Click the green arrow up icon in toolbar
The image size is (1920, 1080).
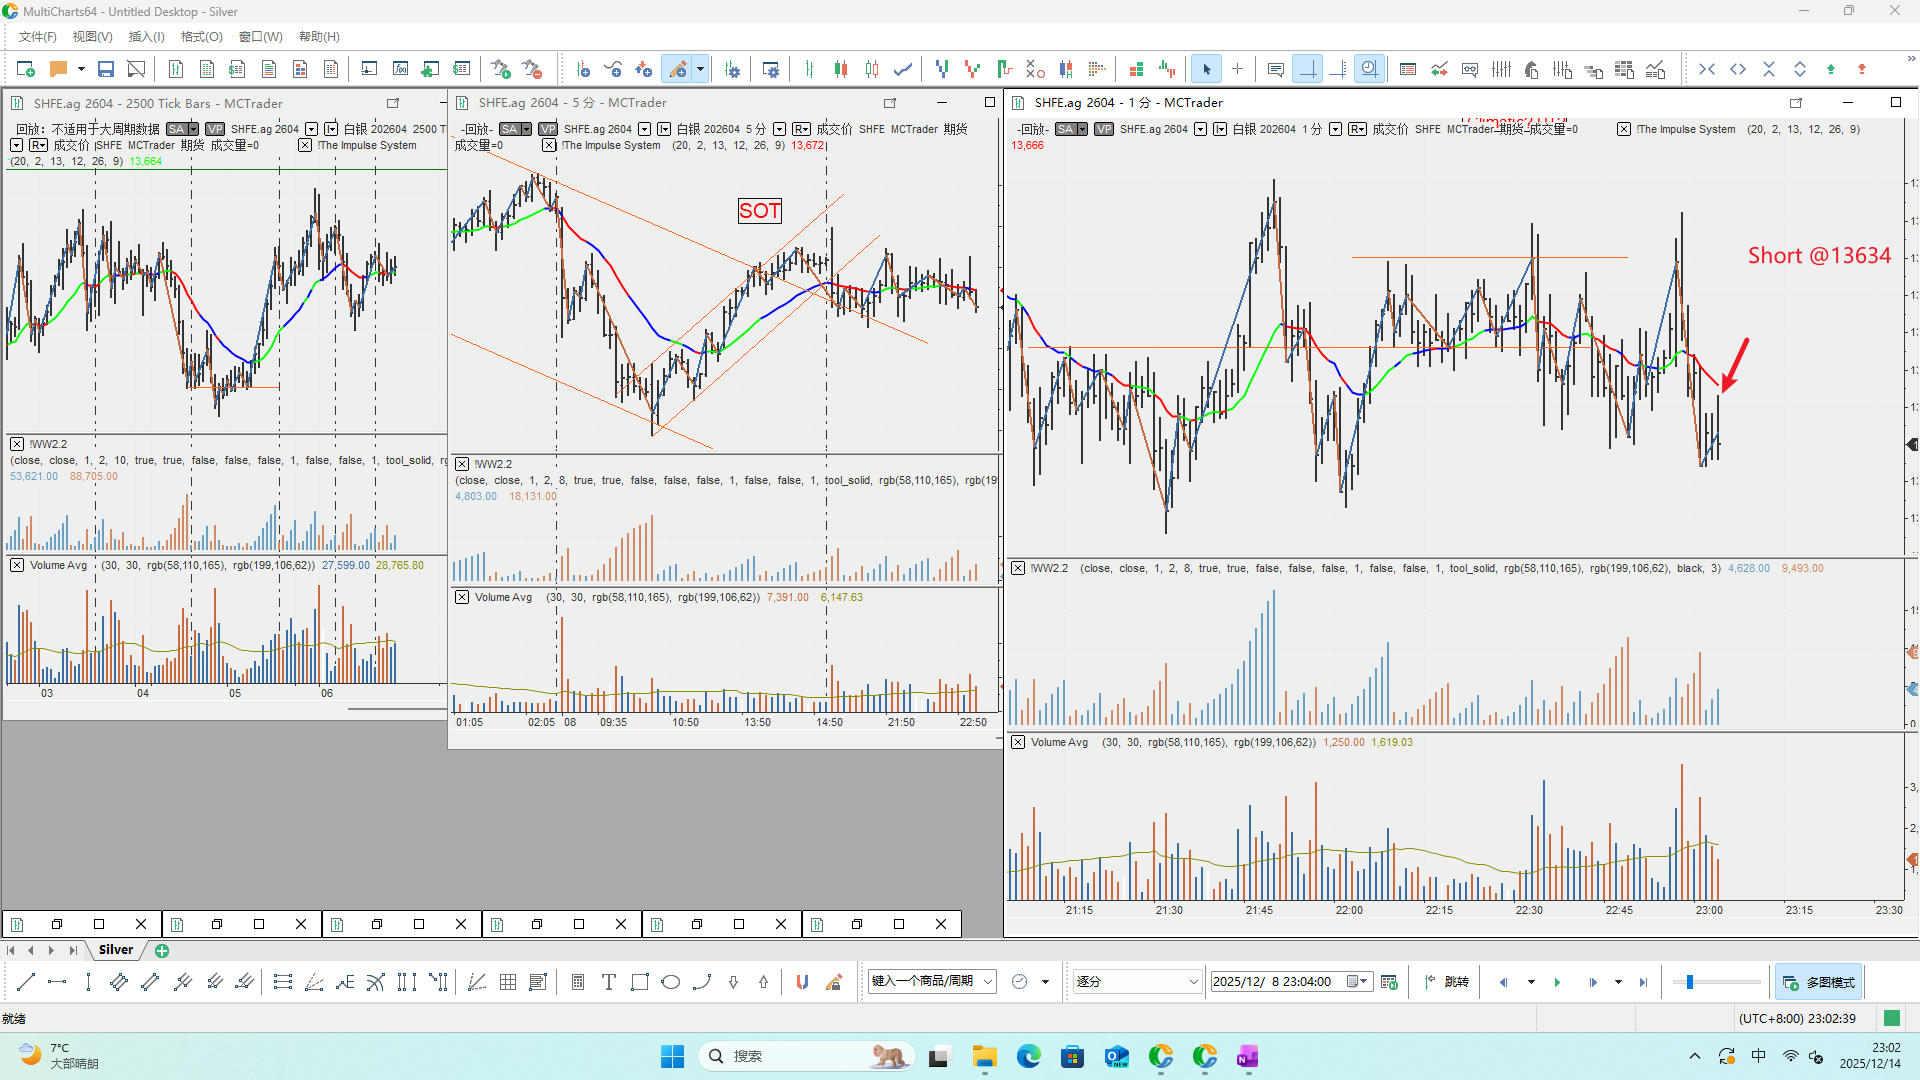(1831, 69)
